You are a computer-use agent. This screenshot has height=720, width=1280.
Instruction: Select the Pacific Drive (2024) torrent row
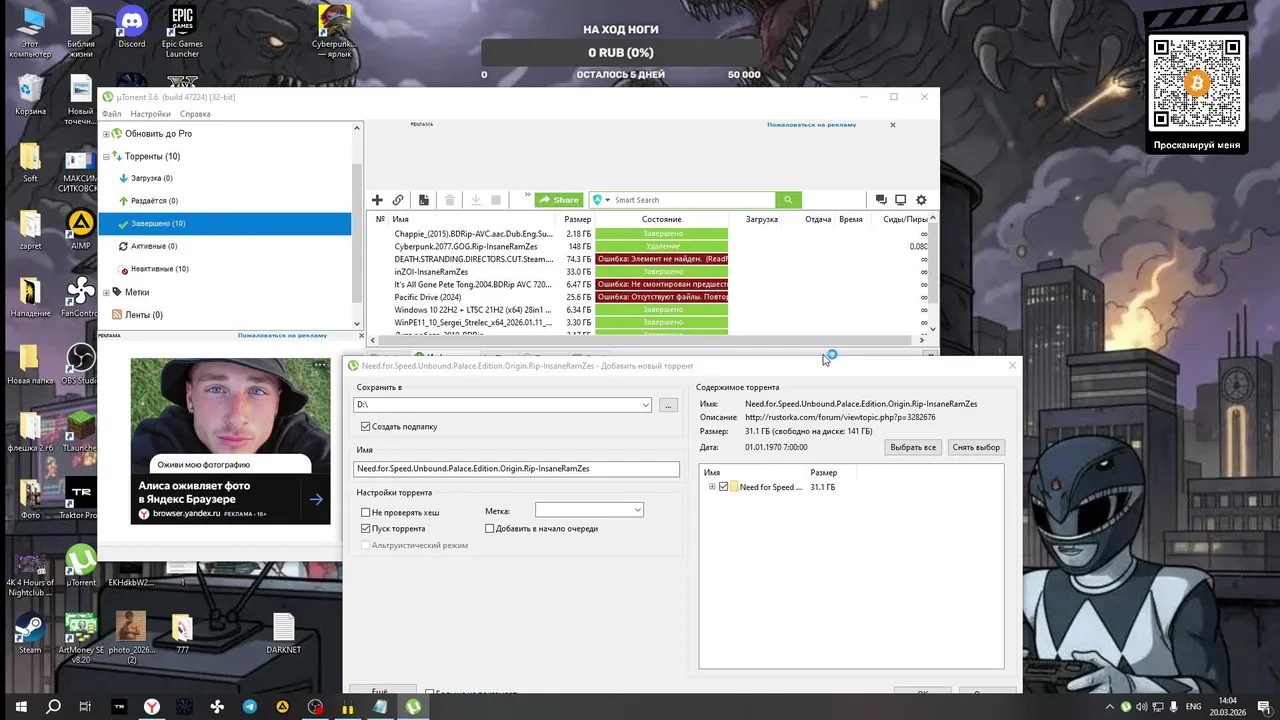(650, 297)
